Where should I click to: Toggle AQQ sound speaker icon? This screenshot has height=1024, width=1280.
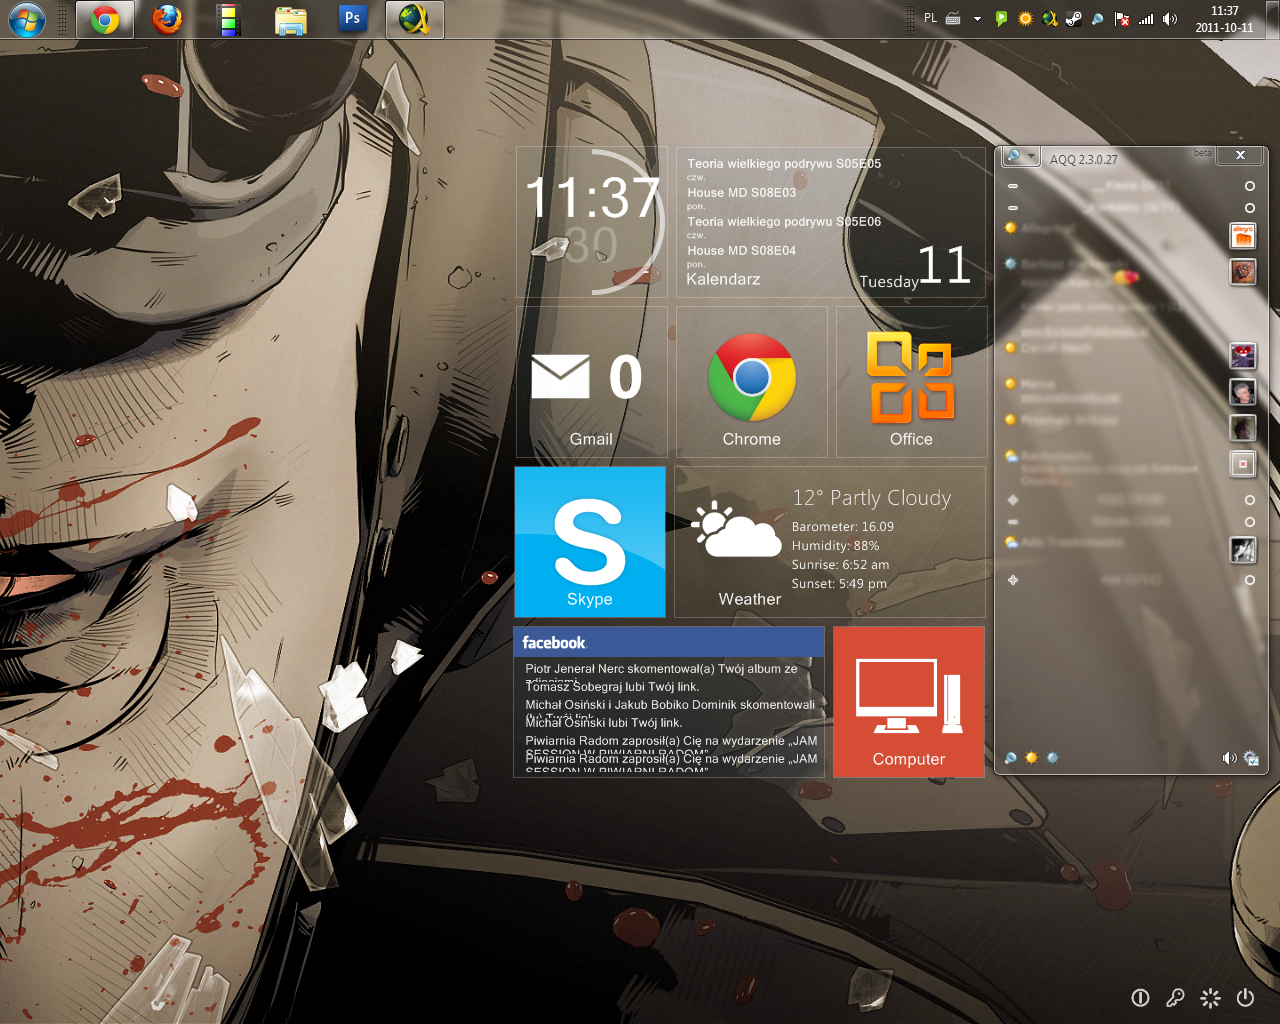point(1229,758)
